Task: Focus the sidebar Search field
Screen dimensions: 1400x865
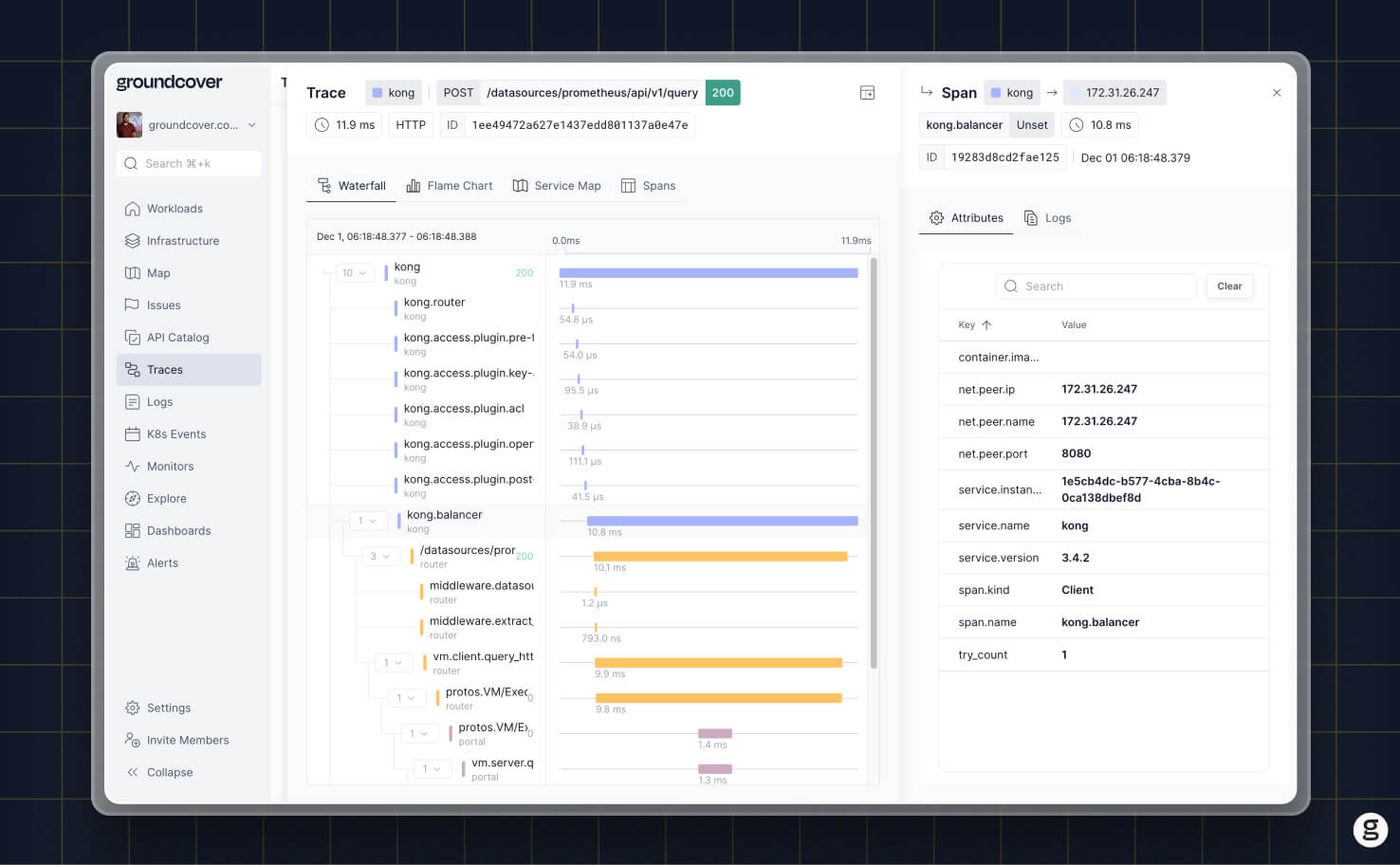Action: (x=189, y=163)
